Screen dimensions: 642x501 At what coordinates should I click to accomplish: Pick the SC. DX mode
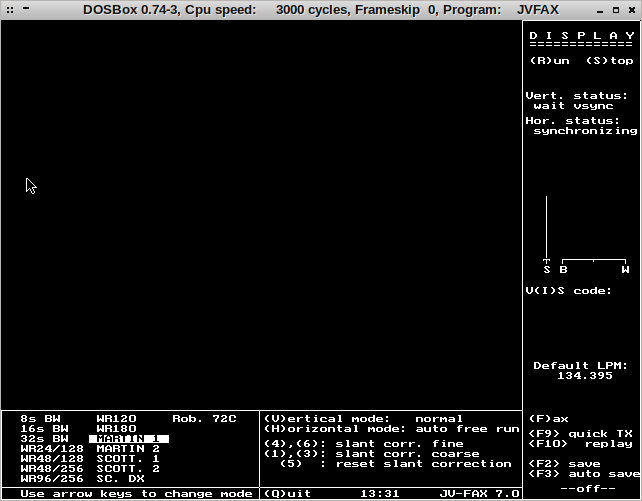tap(120, 479)
